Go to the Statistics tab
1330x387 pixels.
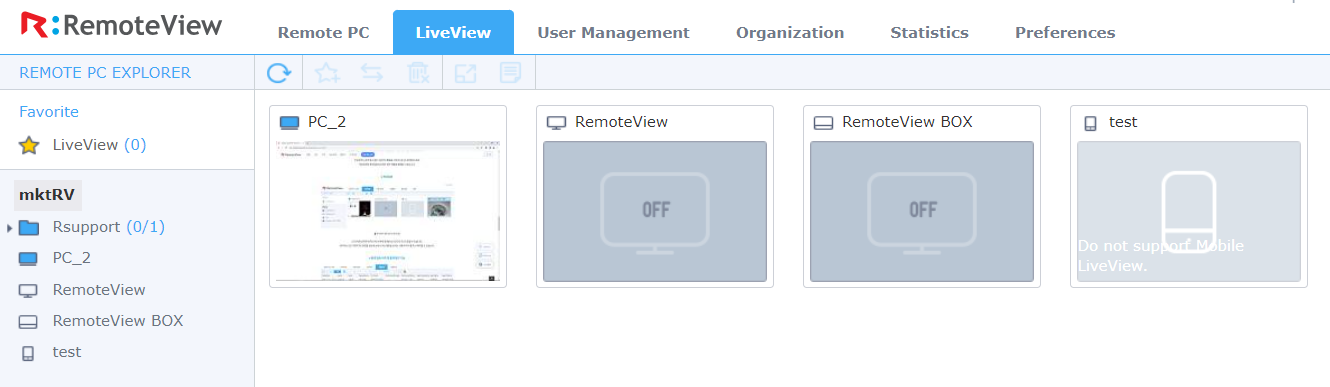[930, 32]
